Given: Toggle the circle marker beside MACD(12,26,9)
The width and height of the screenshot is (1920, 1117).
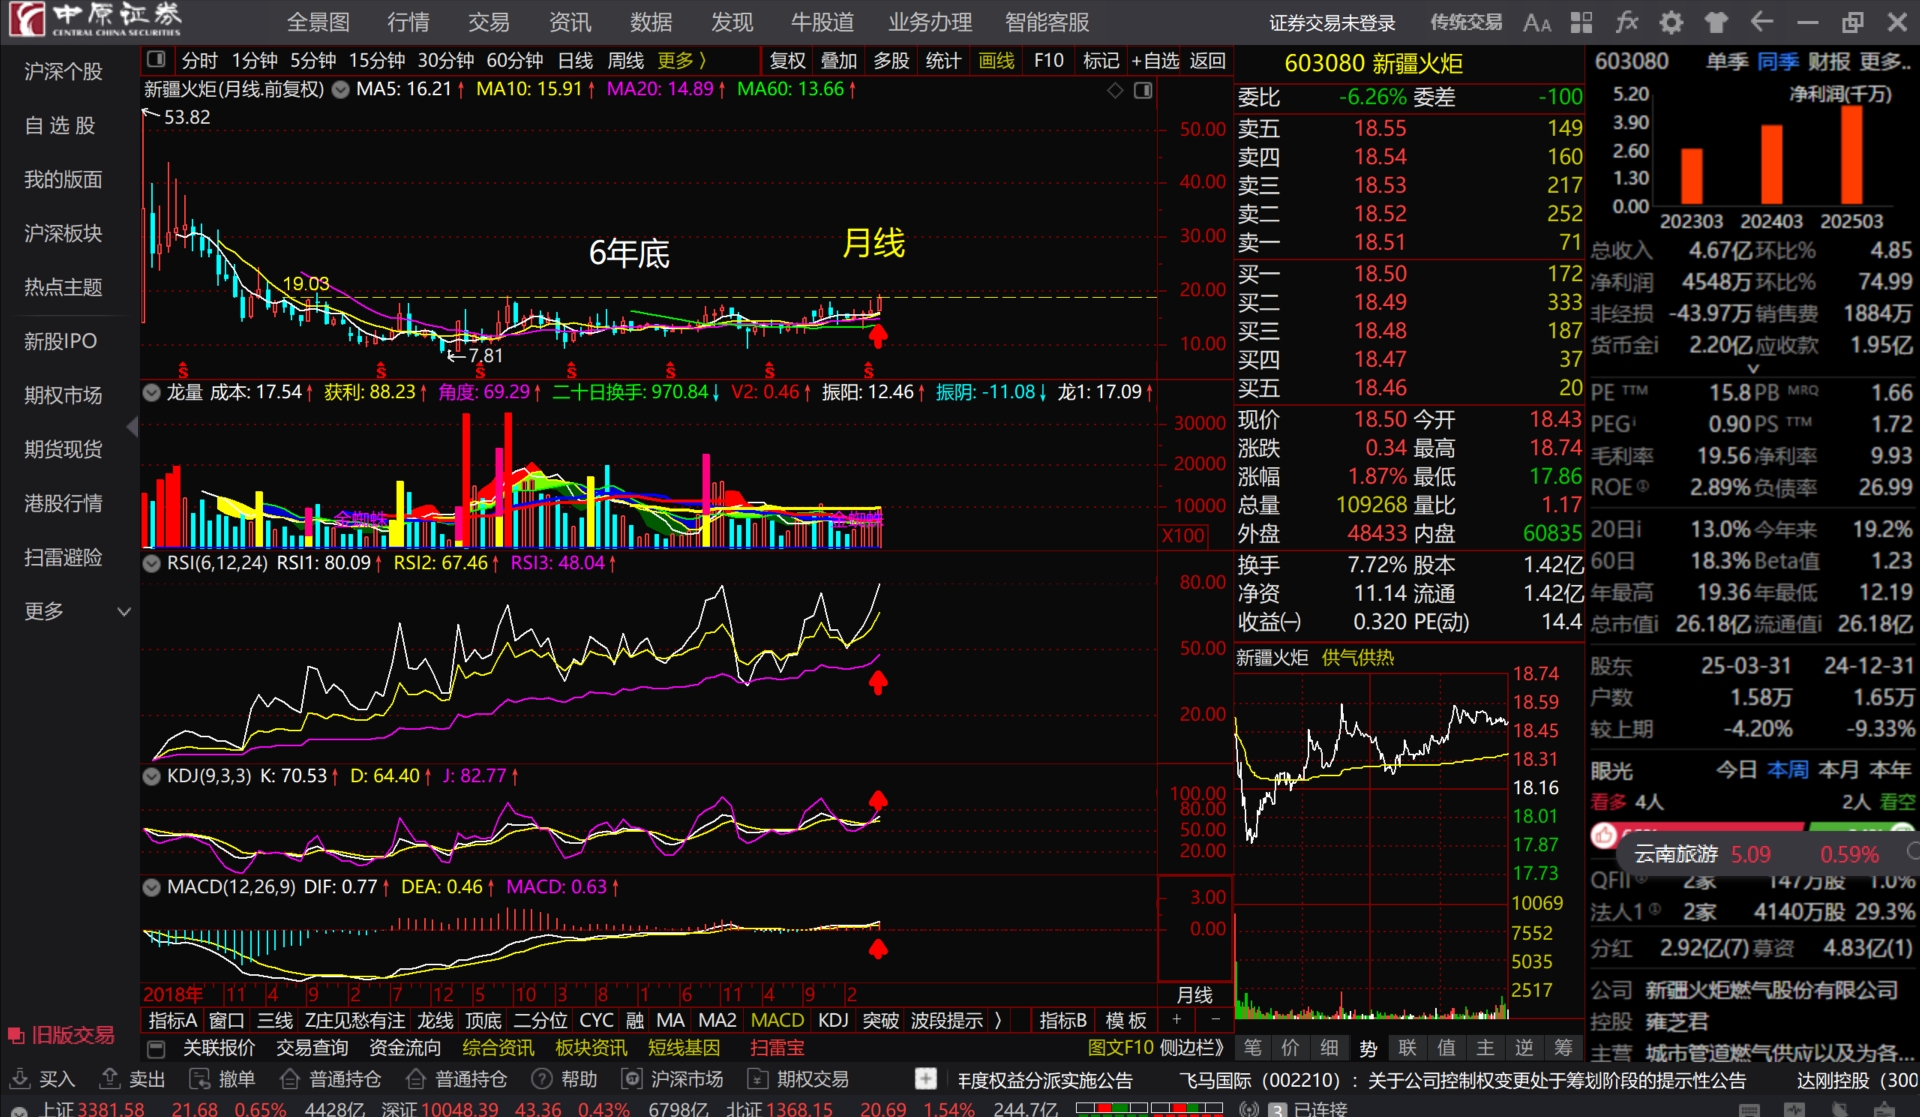Looking at the screenshot, I should coord(151,887).
